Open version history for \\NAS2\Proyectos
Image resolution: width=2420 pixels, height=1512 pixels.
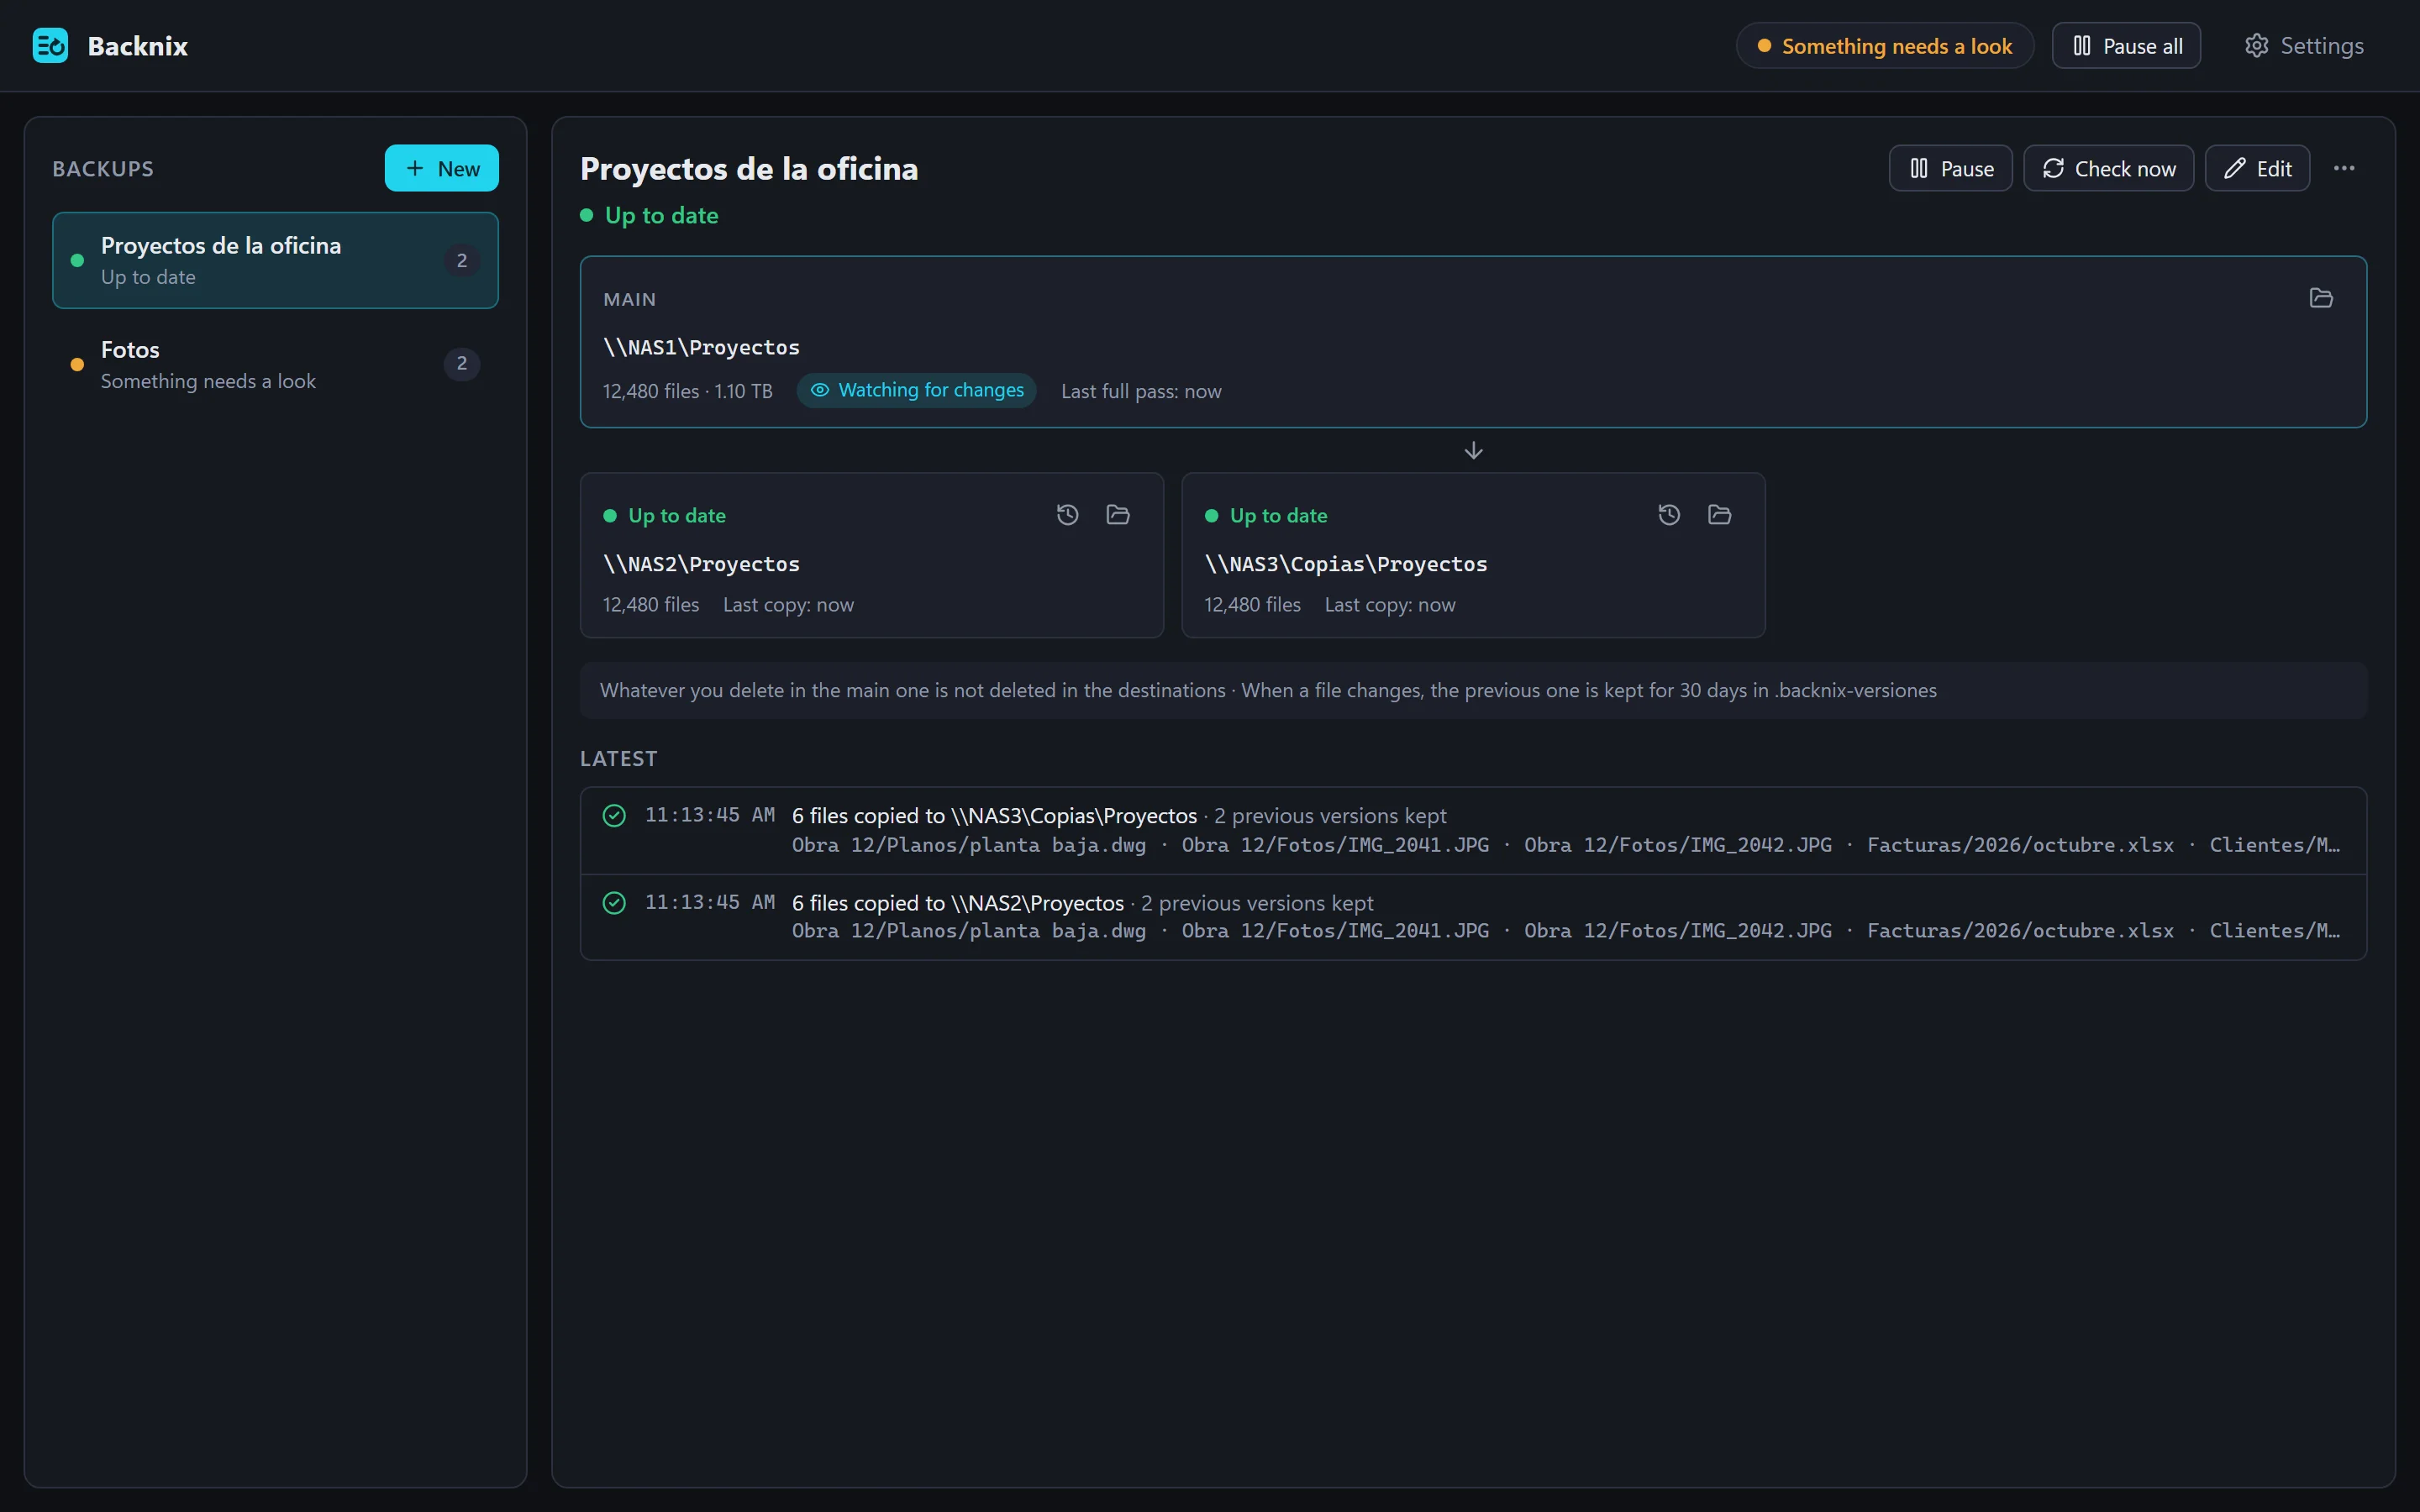pyautogui.click(x=1068, y=515)
